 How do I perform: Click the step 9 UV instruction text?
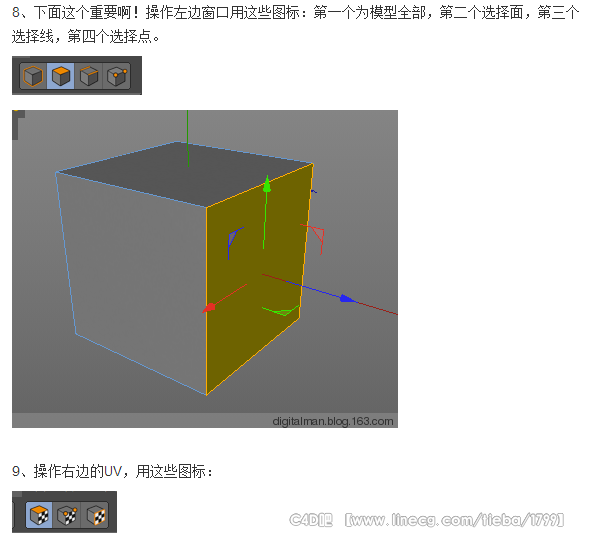(x=112, y=471)
